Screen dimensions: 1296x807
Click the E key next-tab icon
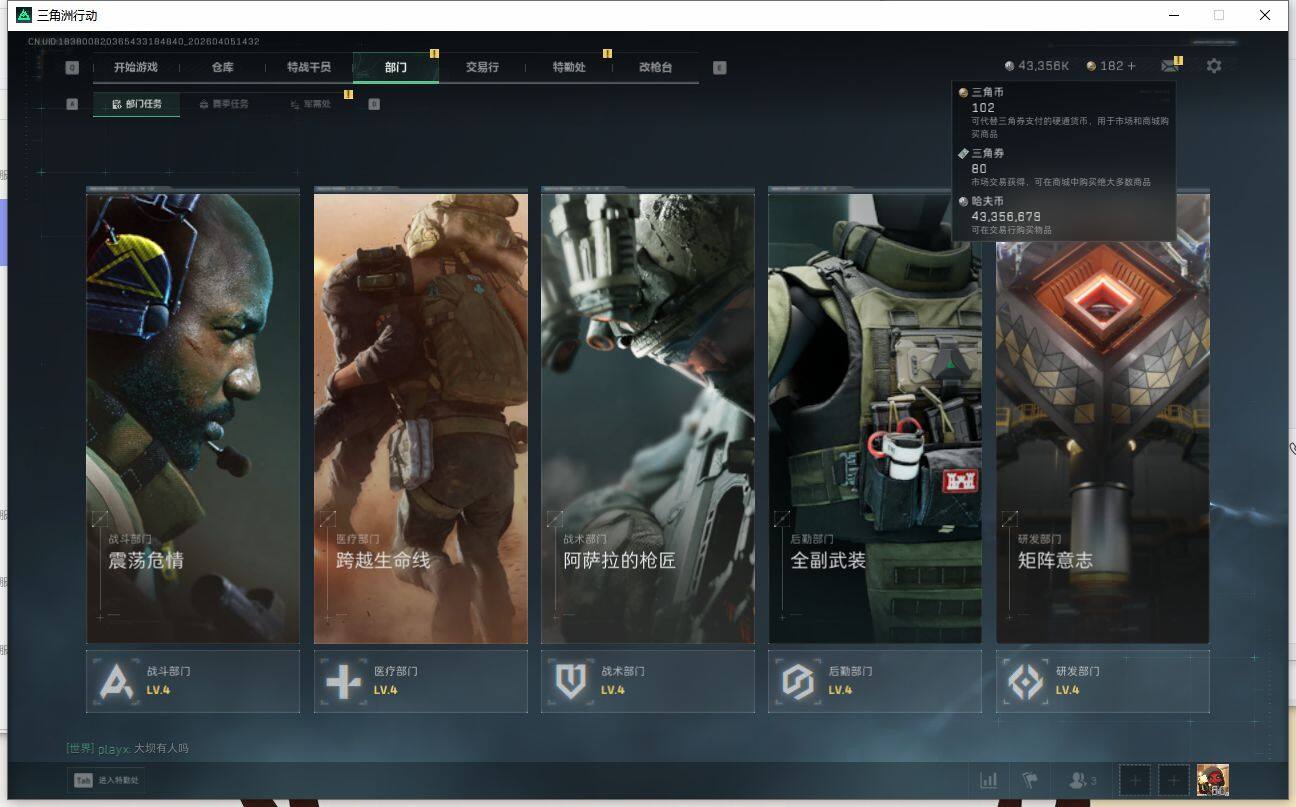click(x=720, y=68)
